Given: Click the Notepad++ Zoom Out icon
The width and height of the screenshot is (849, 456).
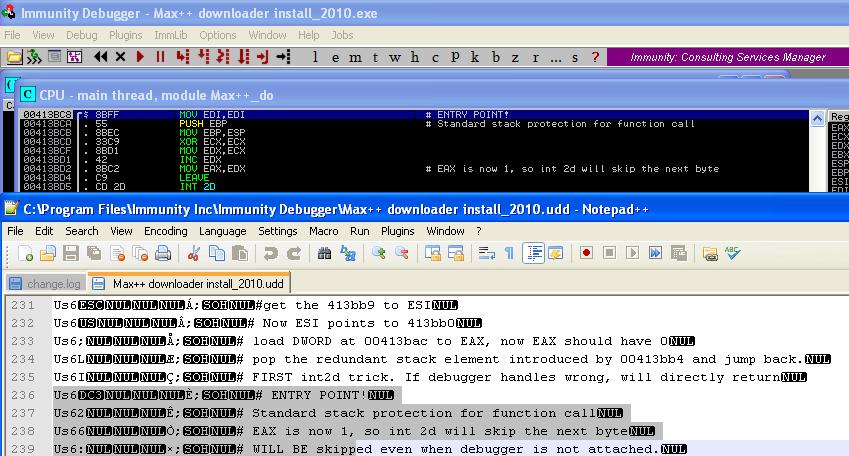Looking at the screenshot, I should tap(402, 253).
